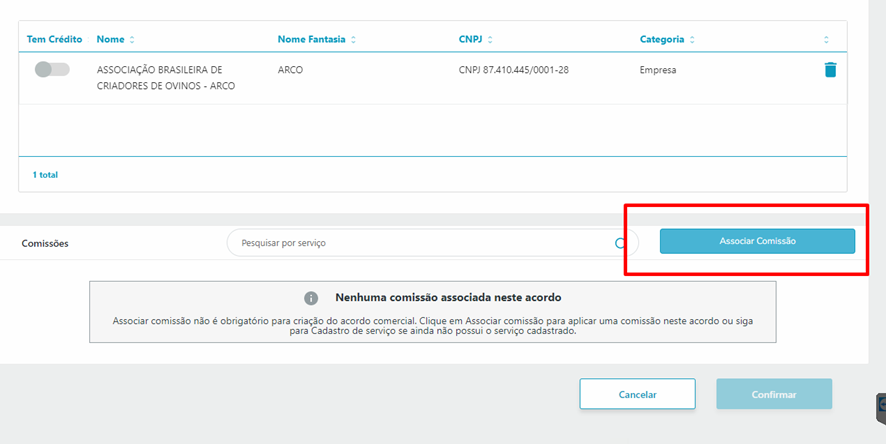
Task: Sort table by Categoria column
Action: point(667,39)
